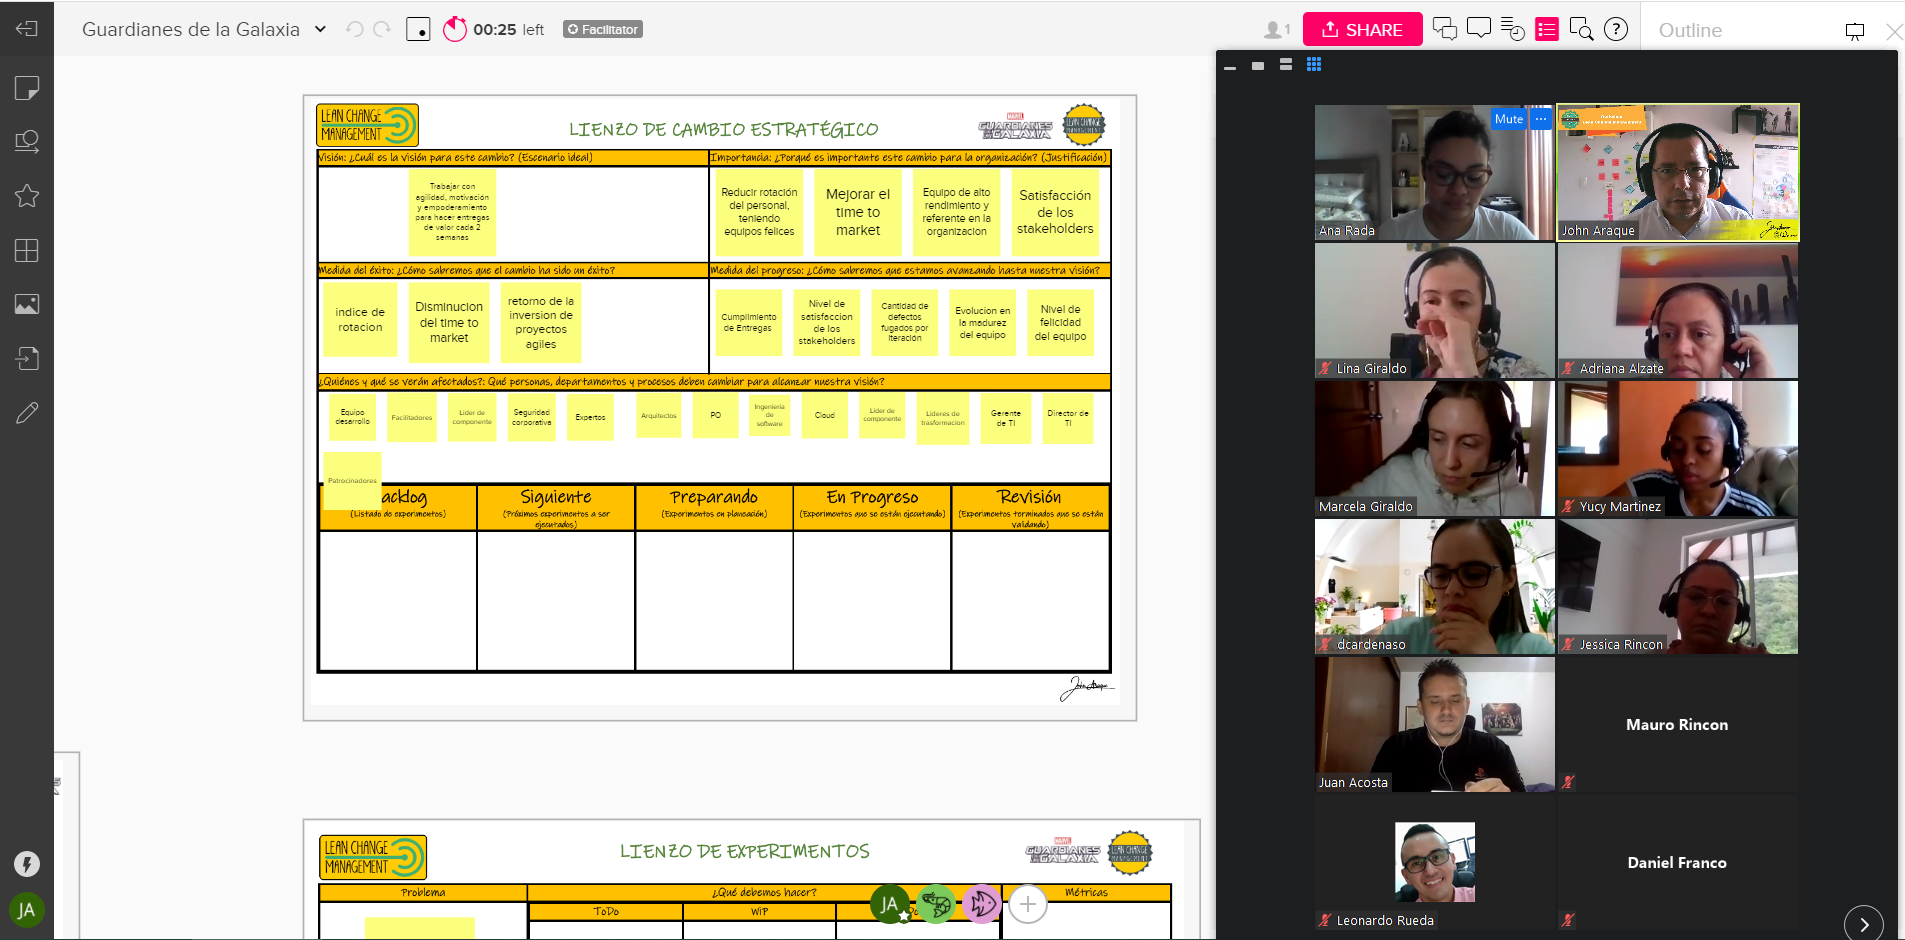This screenshot has height=940, width=1905.
Task: Click the 'Preparando' column header
Action: pos(714,507)
